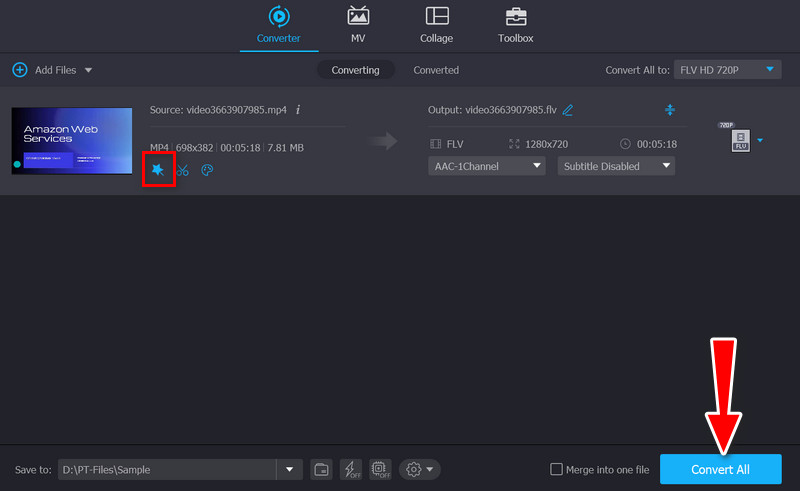This screenshot has width=800, height=491.
Task: Expand the AAC-1Channel audio dropdown
Action: coord(487,166)
